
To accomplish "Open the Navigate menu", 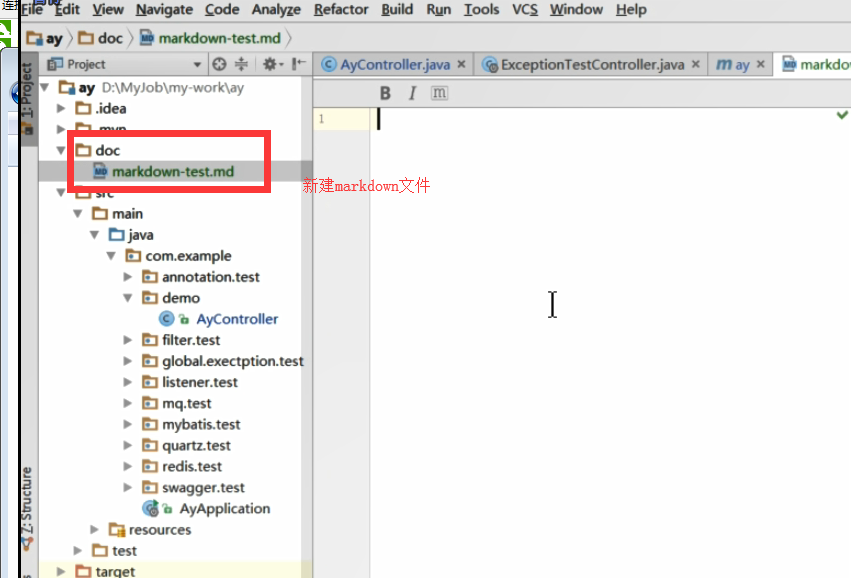I will tap(164, 10).
